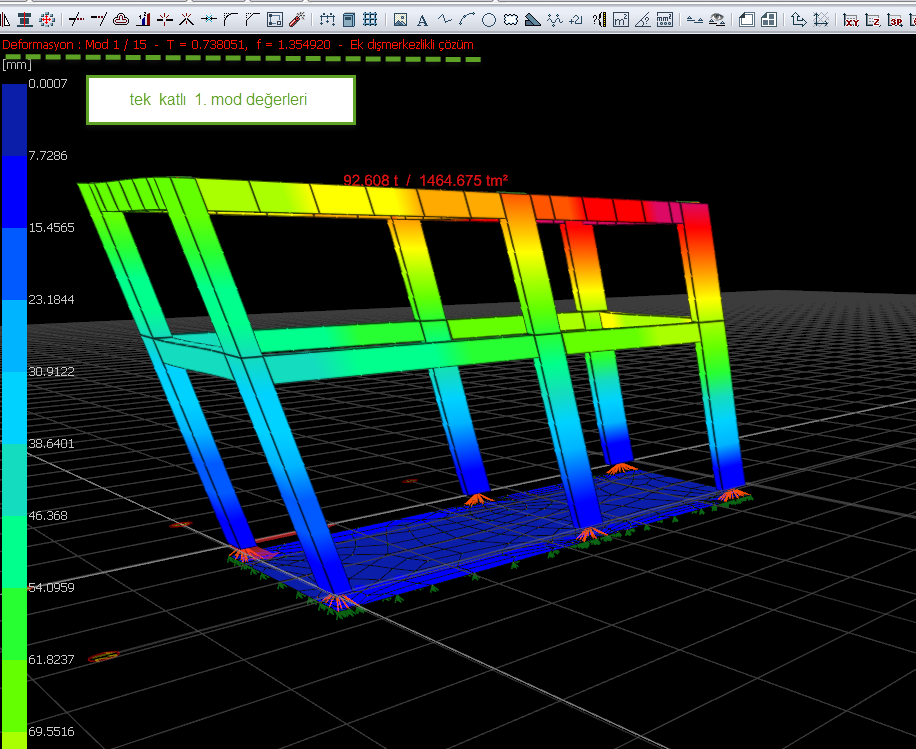Screen dimensions: 916x749
Task: Switch to XY plane view
Action: (850, 19)
